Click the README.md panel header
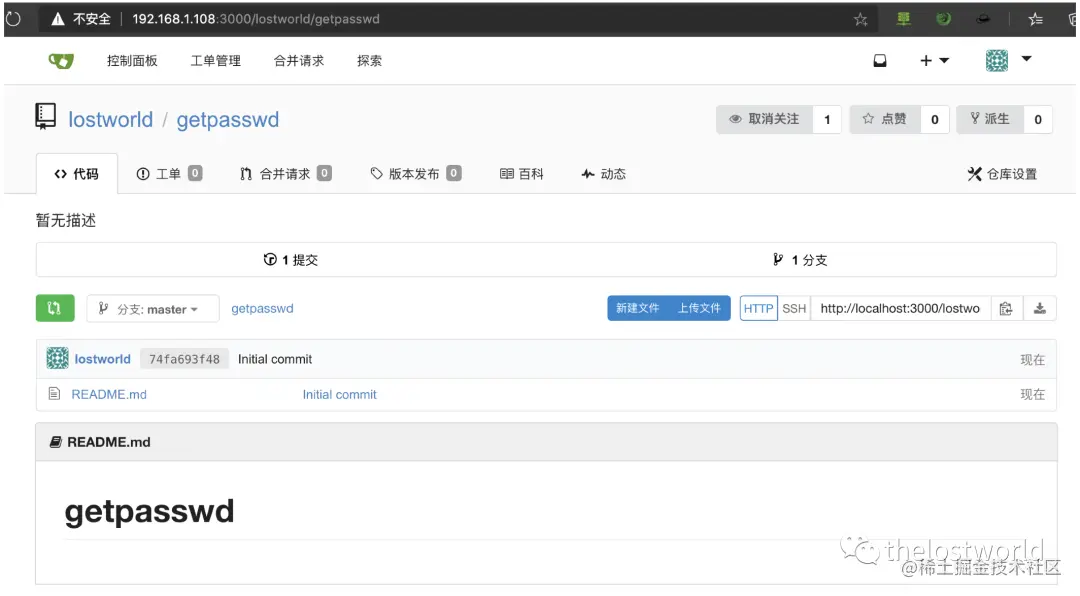The image size is (1080, 596). [x=546, y=442]
